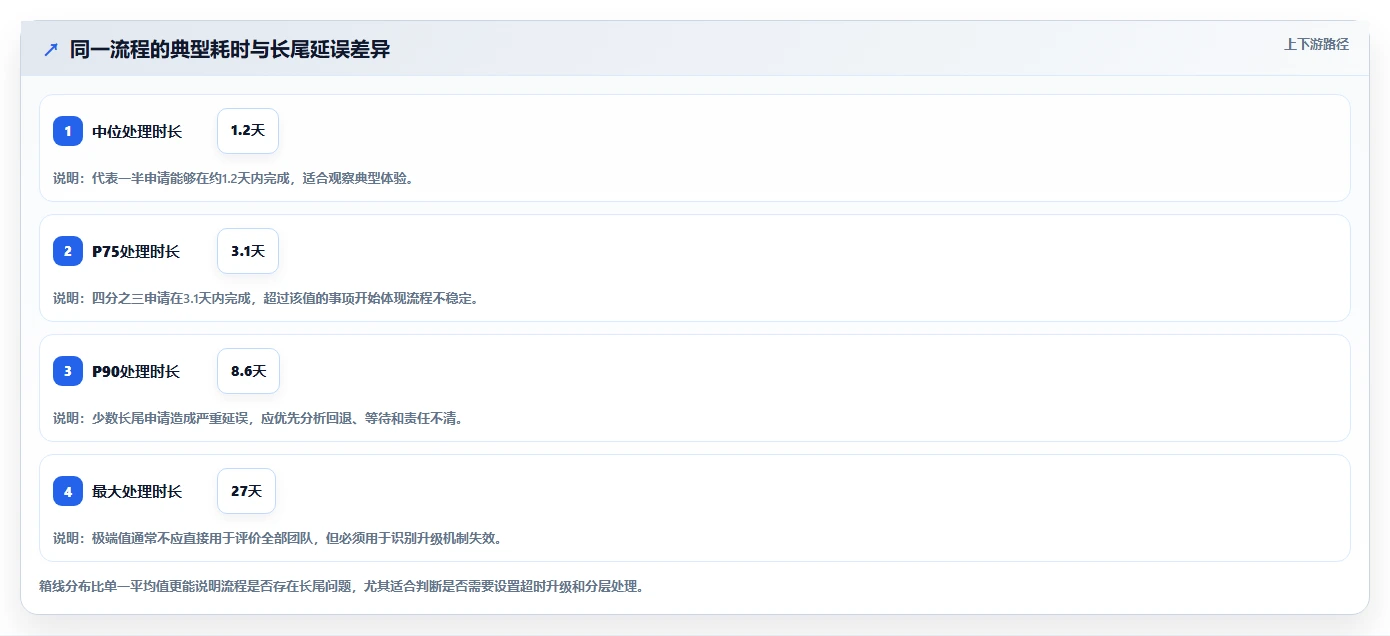Viewport: 1390px width, 636px height.
Task: Click the footer text starting 箱线分布比单一平均值
Action: pyautogui.click(x=341, y=586)
